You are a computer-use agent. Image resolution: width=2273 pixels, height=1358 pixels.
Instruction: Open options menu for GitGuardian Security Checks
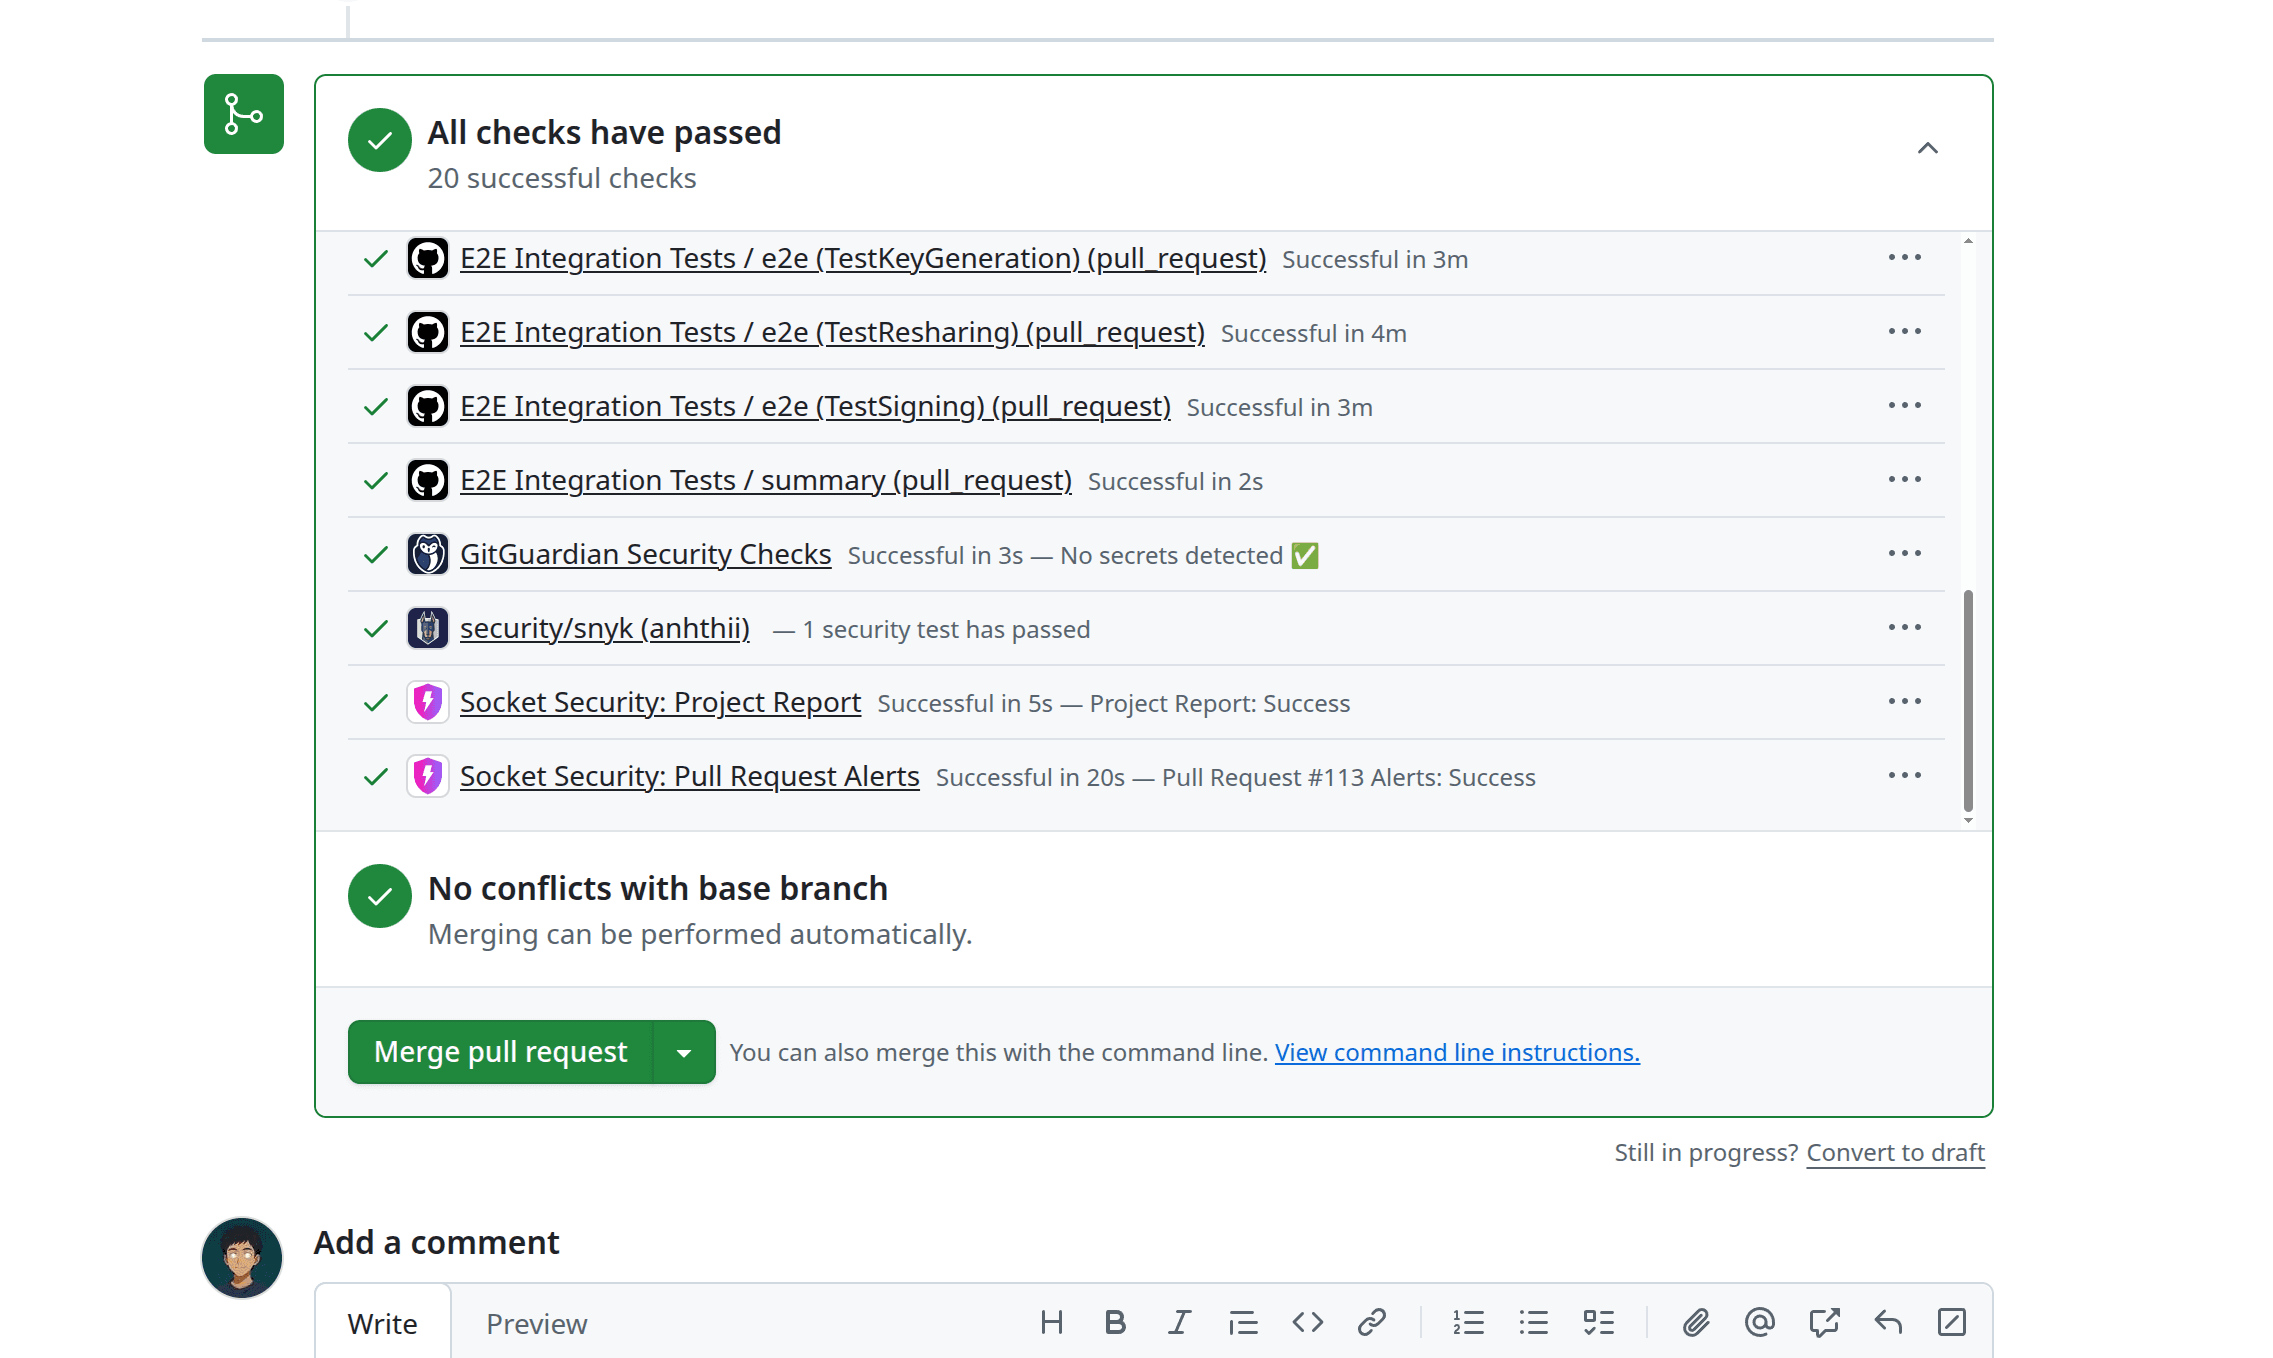tap(1905, 553)
